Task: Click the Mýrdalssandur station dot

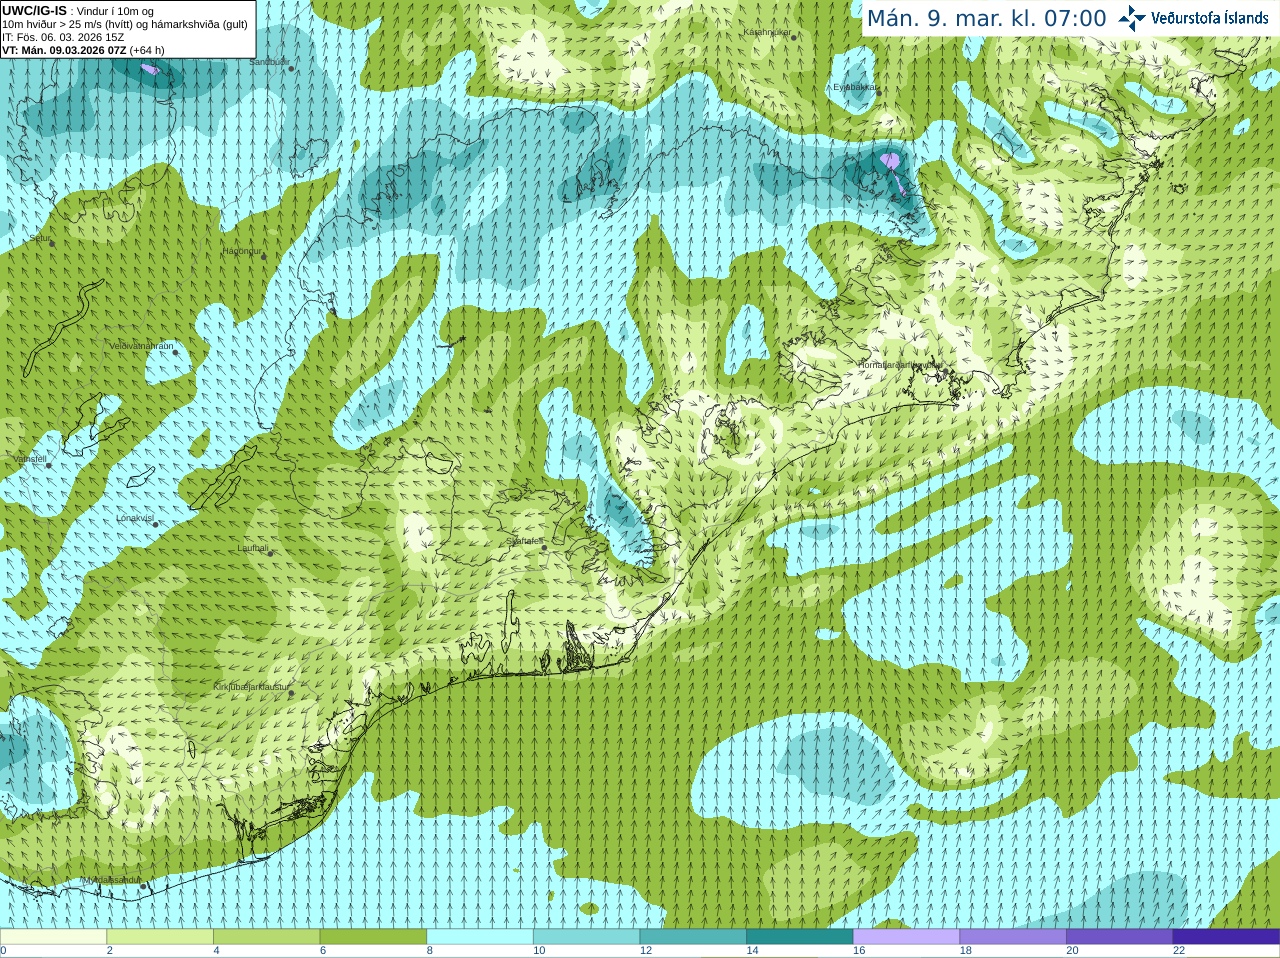Action: 143,886
